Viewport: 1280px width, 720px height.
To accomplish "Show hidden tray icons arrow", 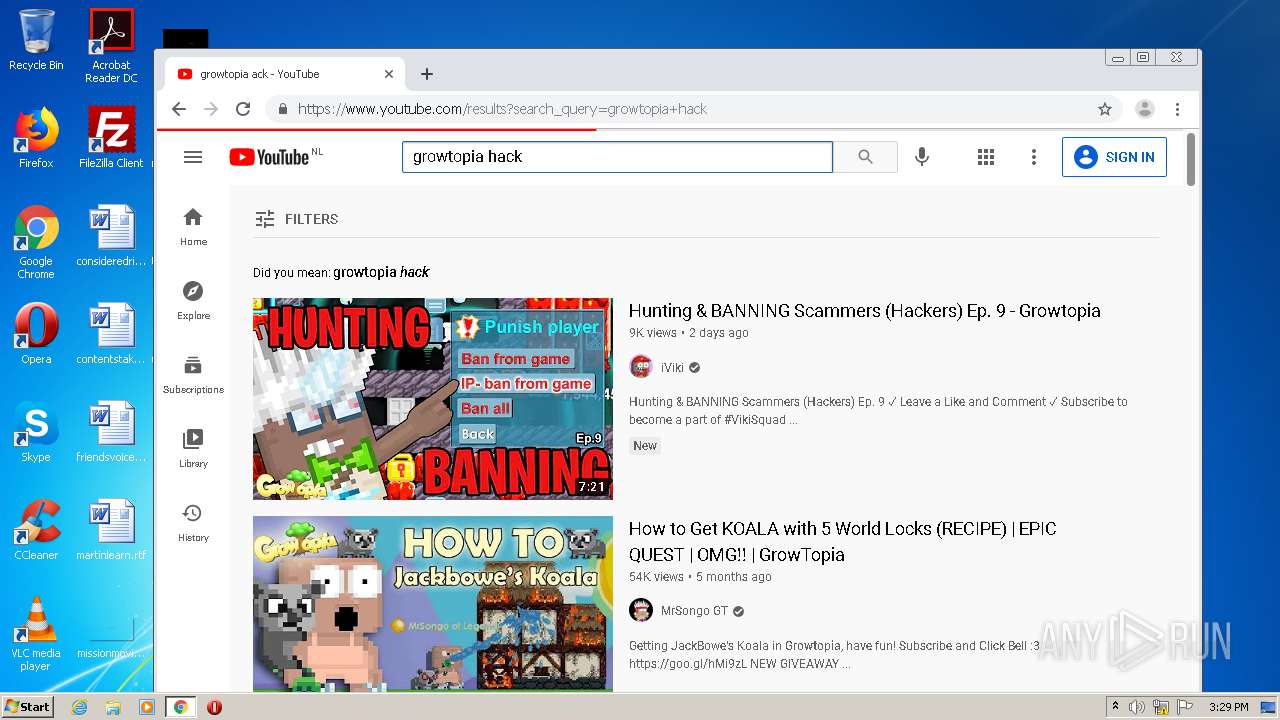I will click(x=1115, y=707).
